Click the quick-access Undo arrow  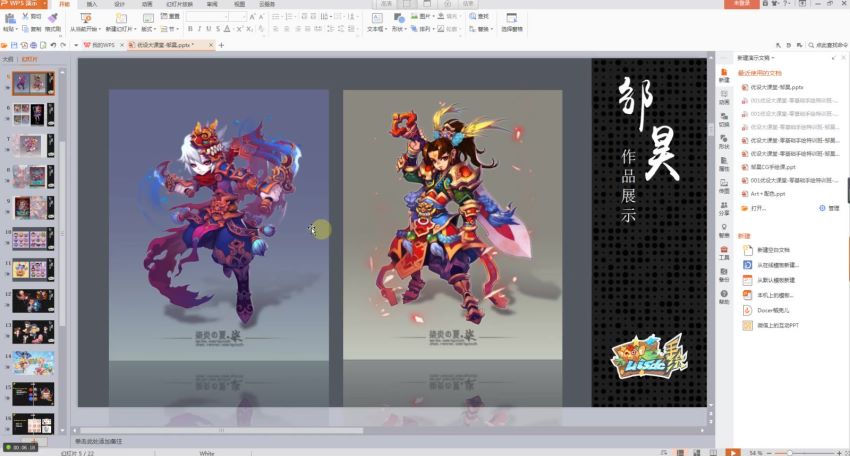point(53,45)
